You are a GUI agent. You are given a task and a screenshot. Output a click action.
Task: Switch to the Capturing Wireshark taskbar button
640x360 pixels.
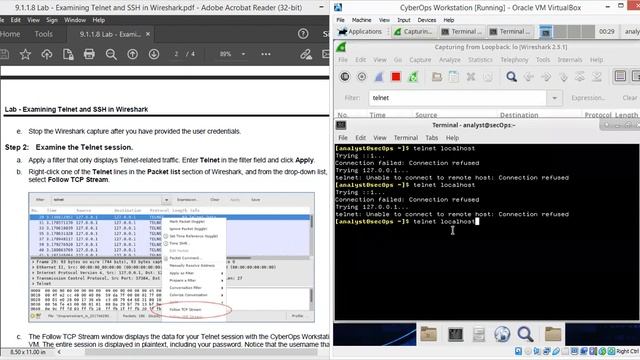[413, 31]
